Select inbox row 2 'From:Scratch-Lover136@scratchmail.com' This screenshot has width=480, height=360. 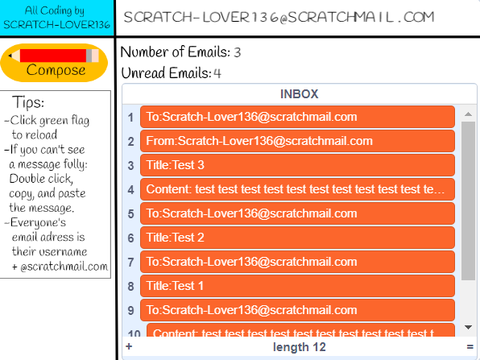[297, 141]
